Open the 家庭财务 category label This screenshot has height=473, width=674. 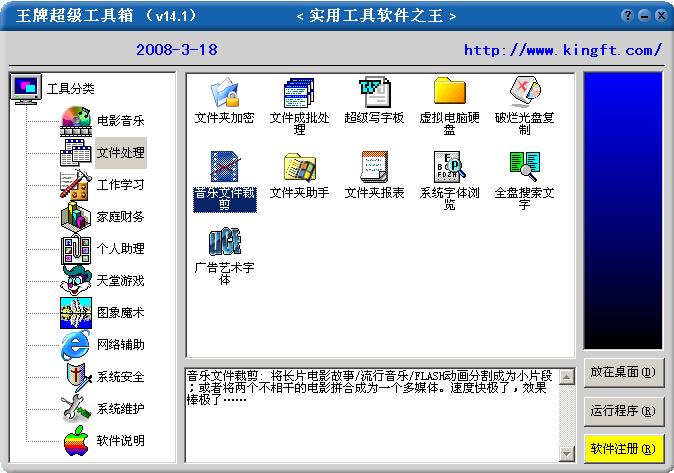[120, 217]
